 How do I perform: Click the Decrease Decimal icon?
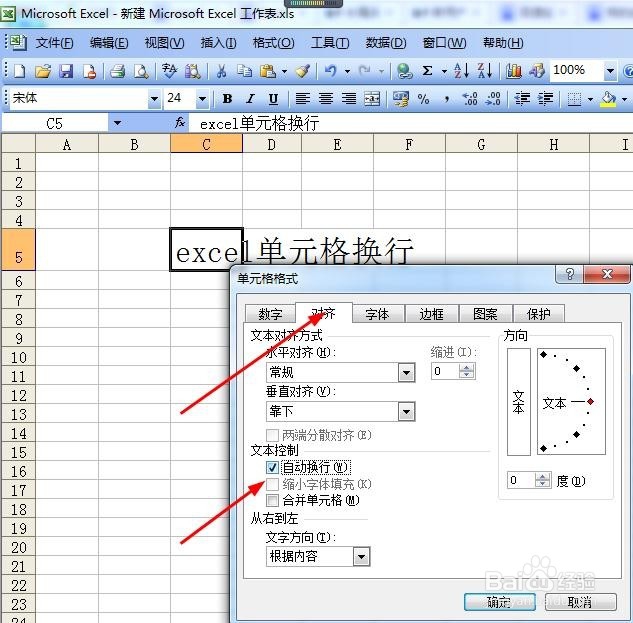click(493, 99)
